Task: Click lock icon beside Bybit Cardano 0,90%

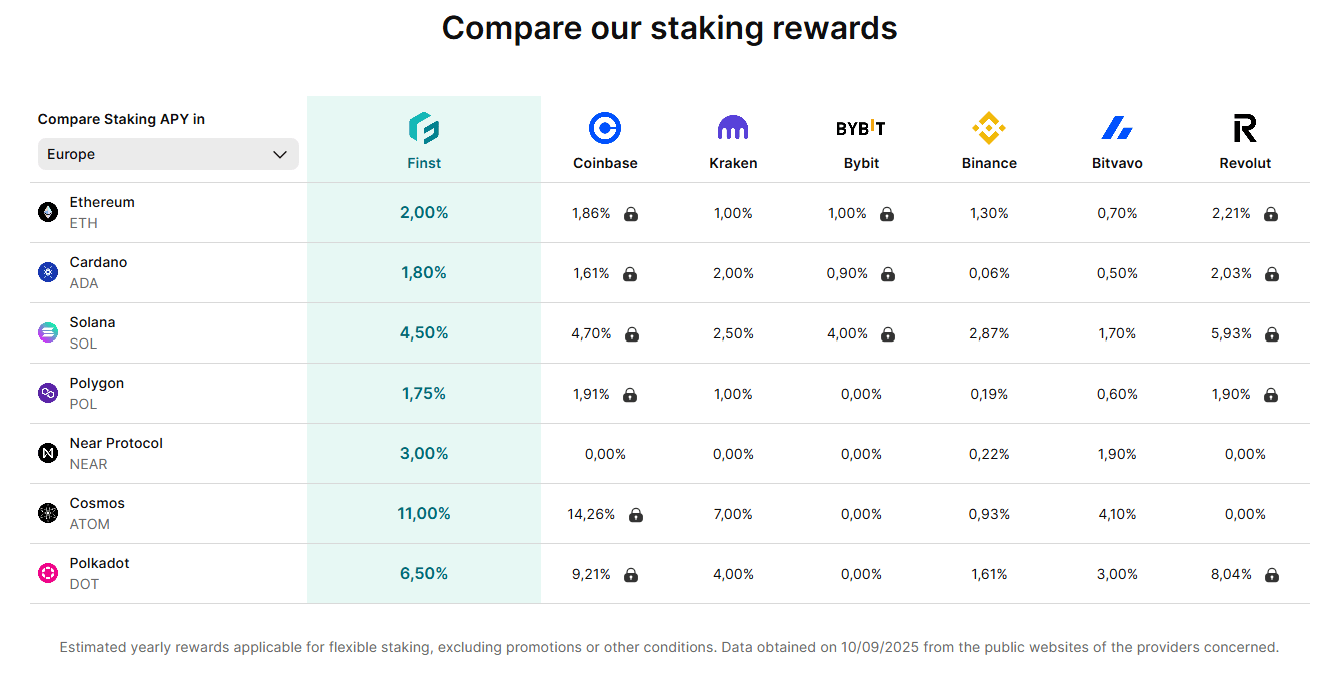Action: coord(888,274)
